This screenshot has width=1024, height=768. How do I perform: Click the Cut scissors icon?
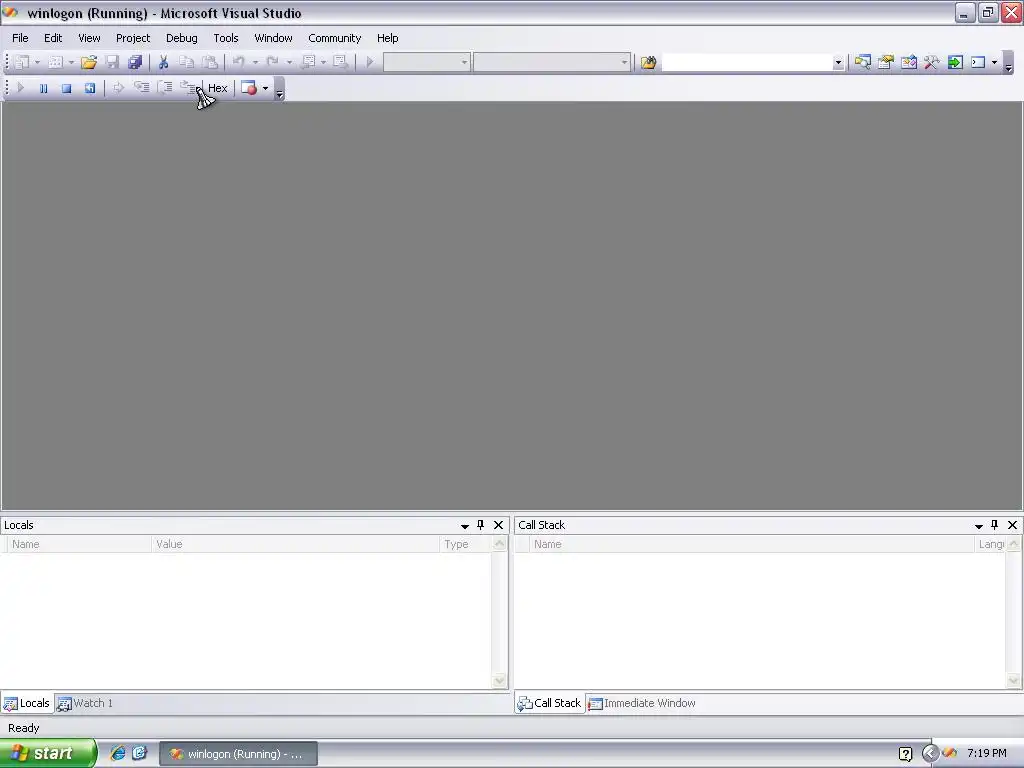(163, 62)
